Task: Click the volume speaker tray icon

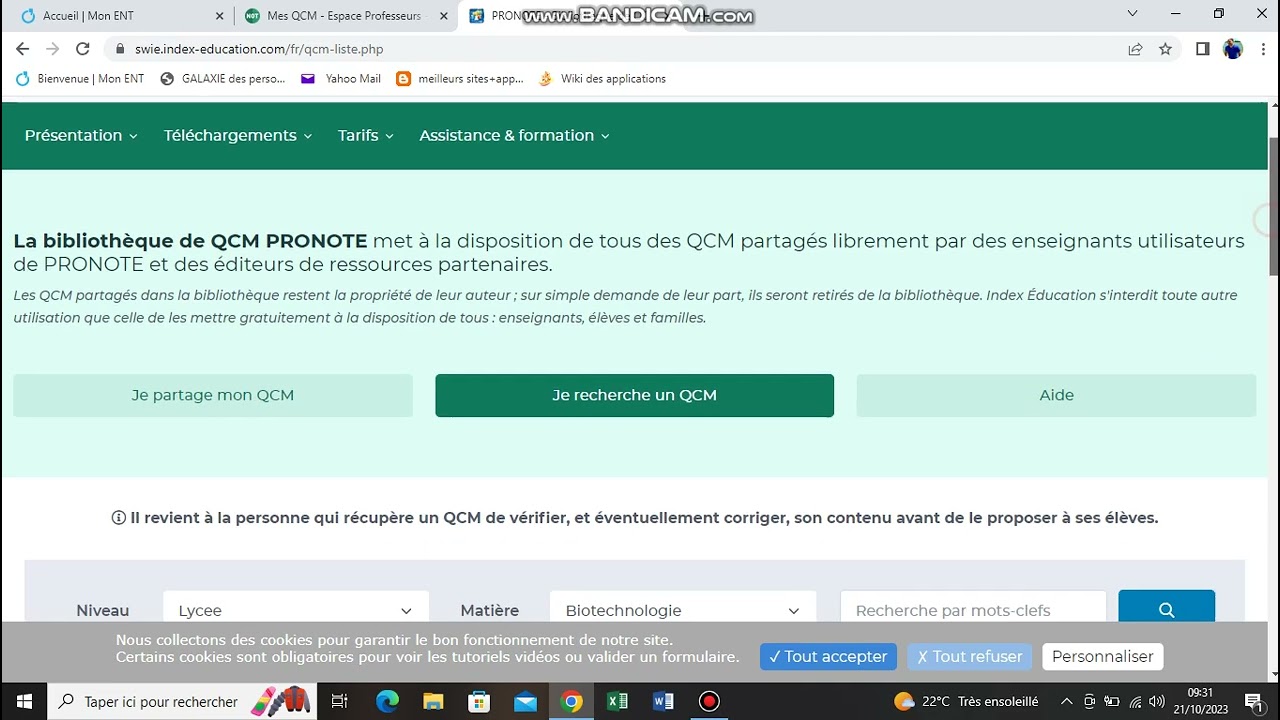Action: (1157, 701)
